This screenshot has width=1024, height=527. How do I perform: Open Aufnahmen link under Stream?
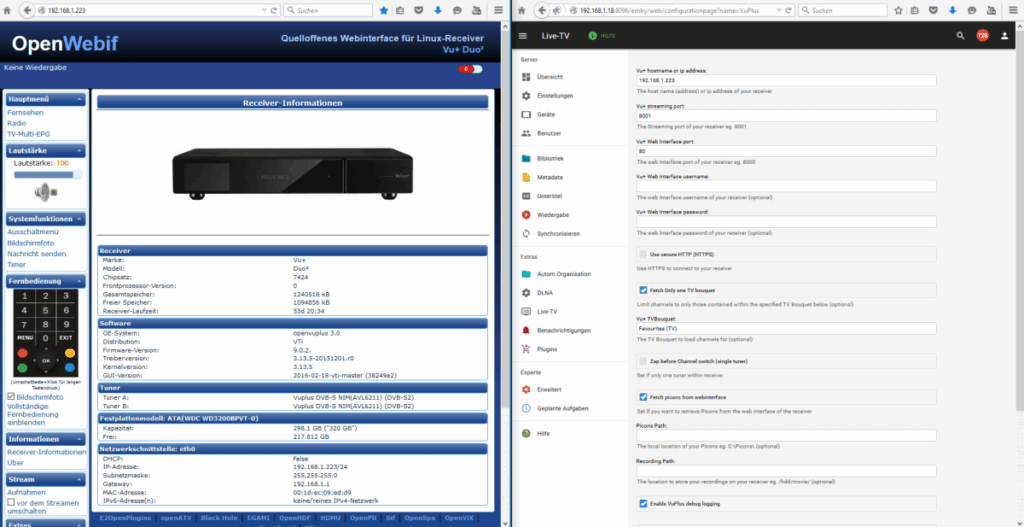pos(26,492)
